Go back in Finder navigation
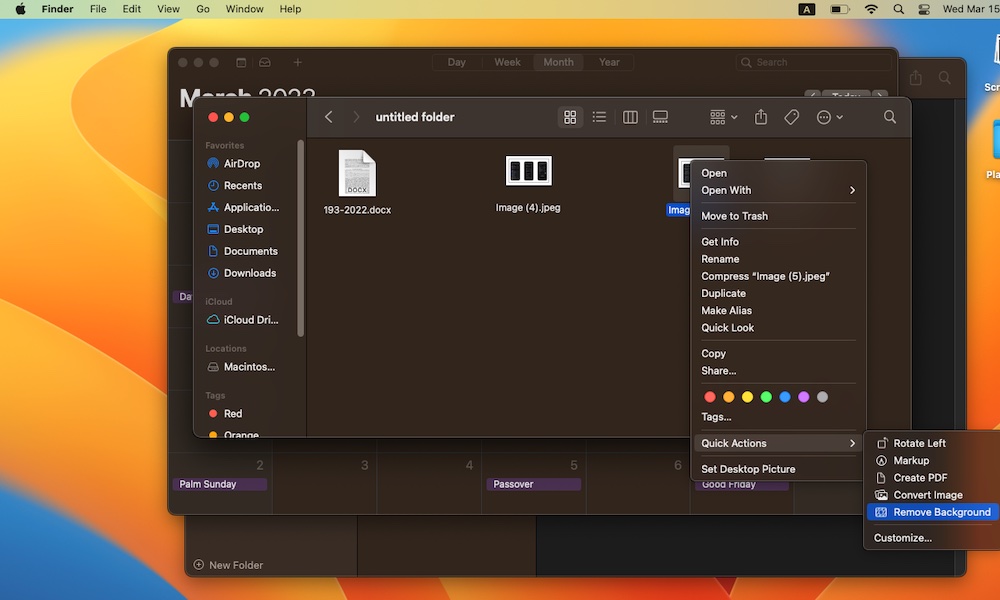This screenshot has height=600, width=1000. (328, 117)
